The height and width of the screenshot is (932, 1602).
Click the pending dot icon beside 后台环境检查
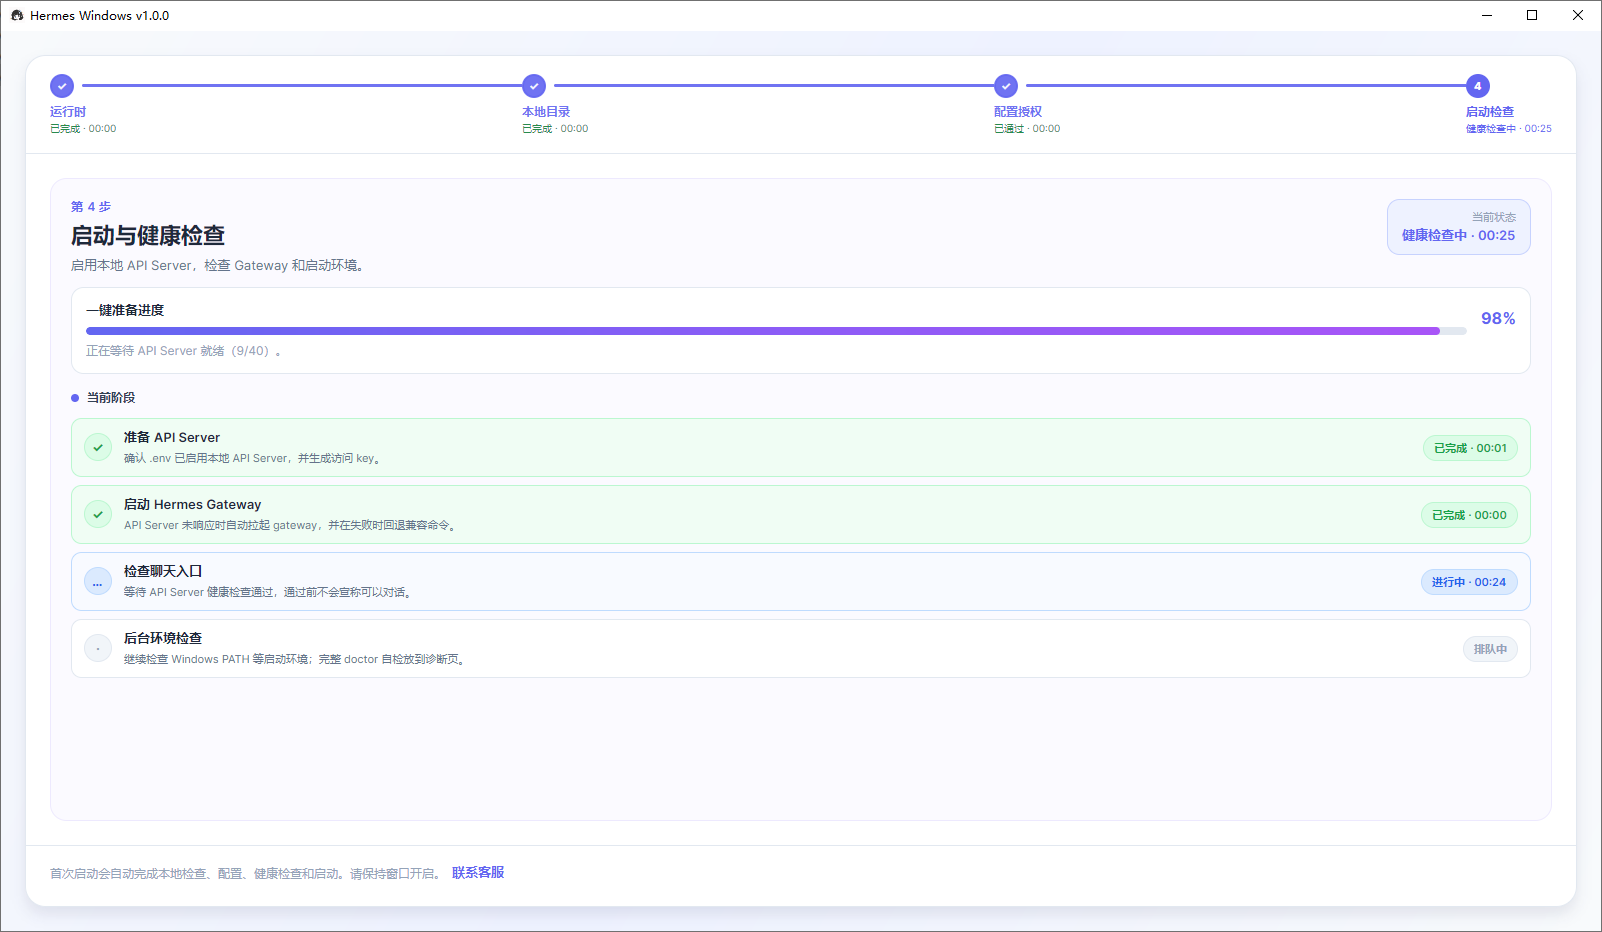pos(98,648)
